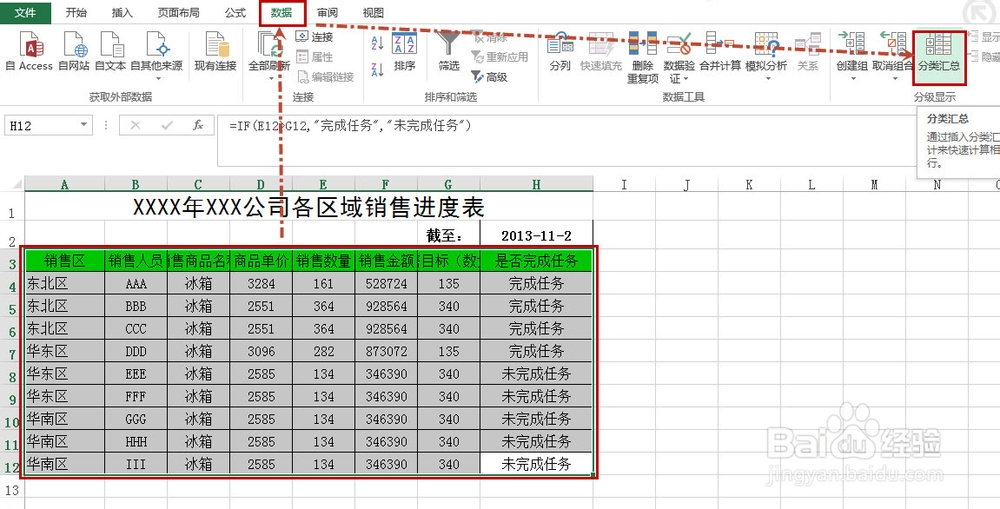Click 华南区 in row 10
1000x509 pixels.
(x=64, y=418)
